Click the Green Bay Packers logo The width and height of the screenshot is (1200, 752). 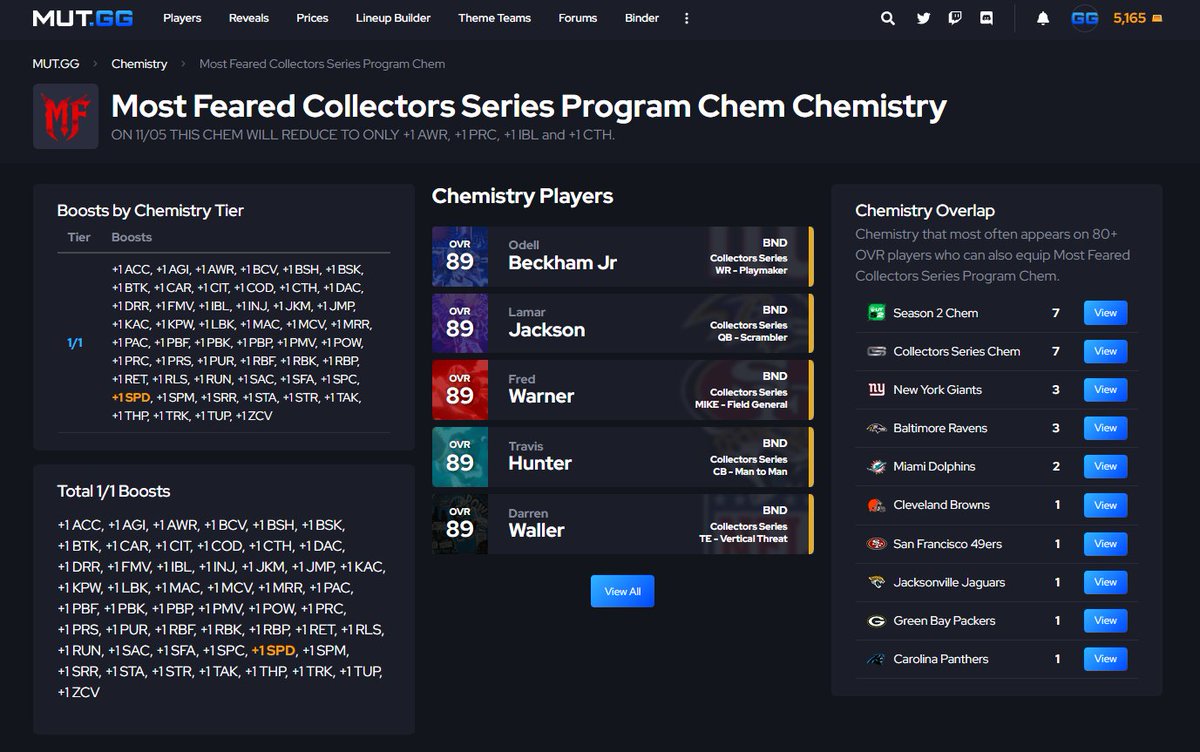point(876,621)
